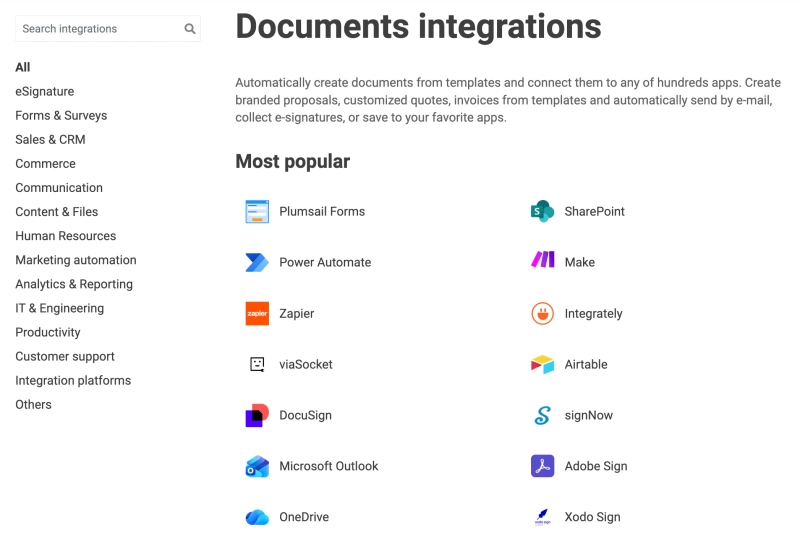The image size is (800, 543).
Task: Click the Airtable logo icon
Action: 542,364
